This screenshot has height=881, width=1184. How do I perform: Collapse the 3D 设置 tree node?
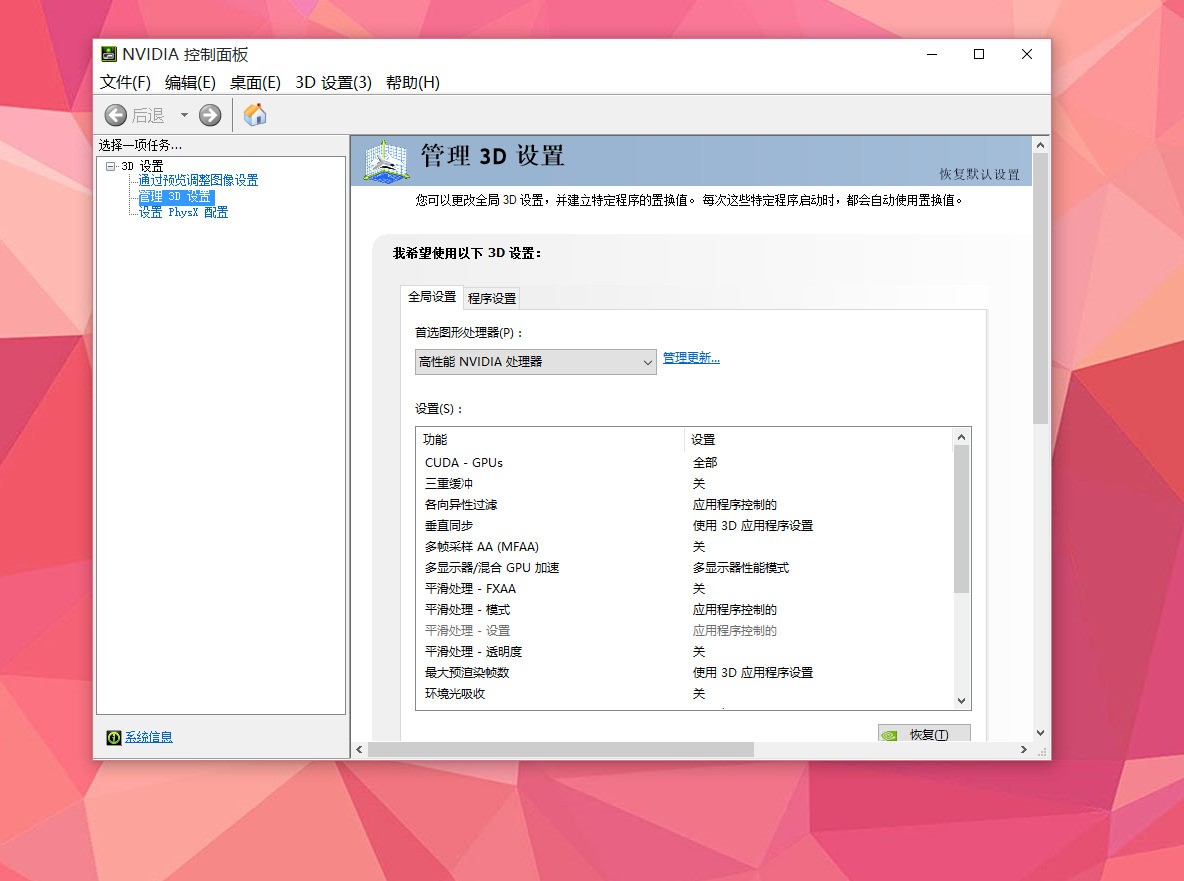111,166
